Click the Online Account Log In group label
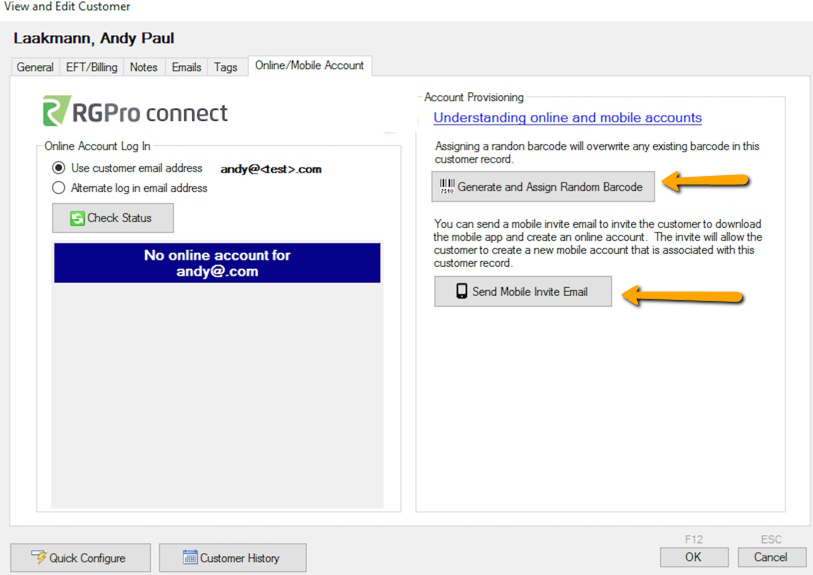813x575 pixels. [x=97, y=146]
